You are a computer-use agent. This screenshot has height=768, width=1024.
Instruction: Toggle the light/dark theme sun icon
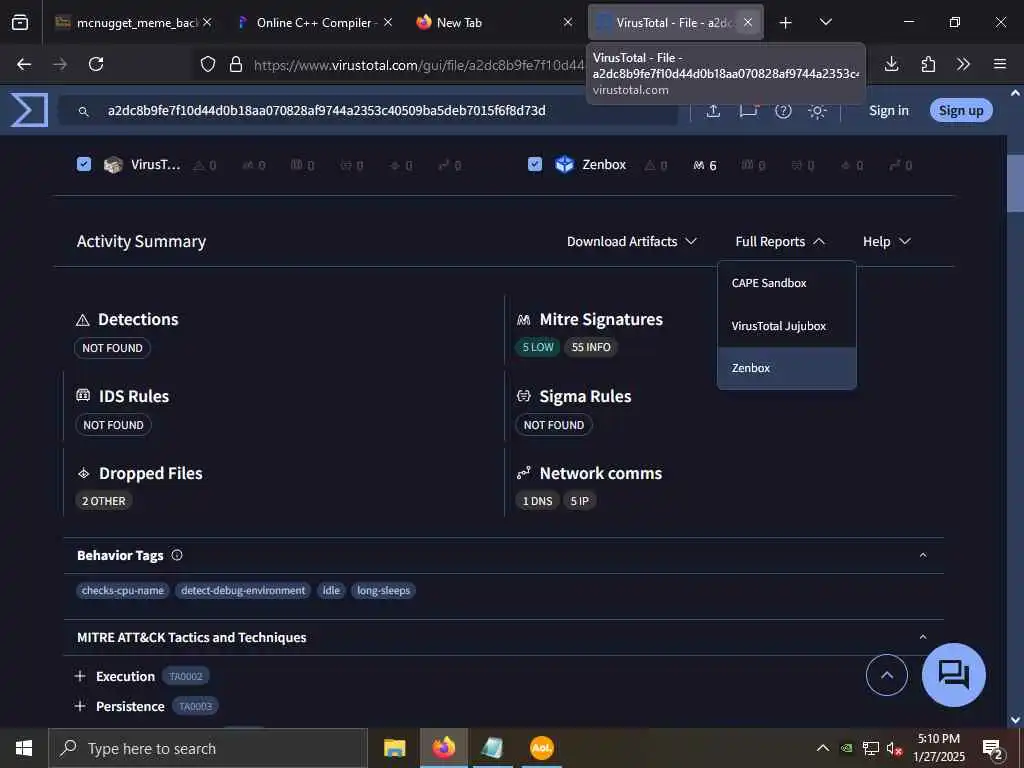pos(817,111)
